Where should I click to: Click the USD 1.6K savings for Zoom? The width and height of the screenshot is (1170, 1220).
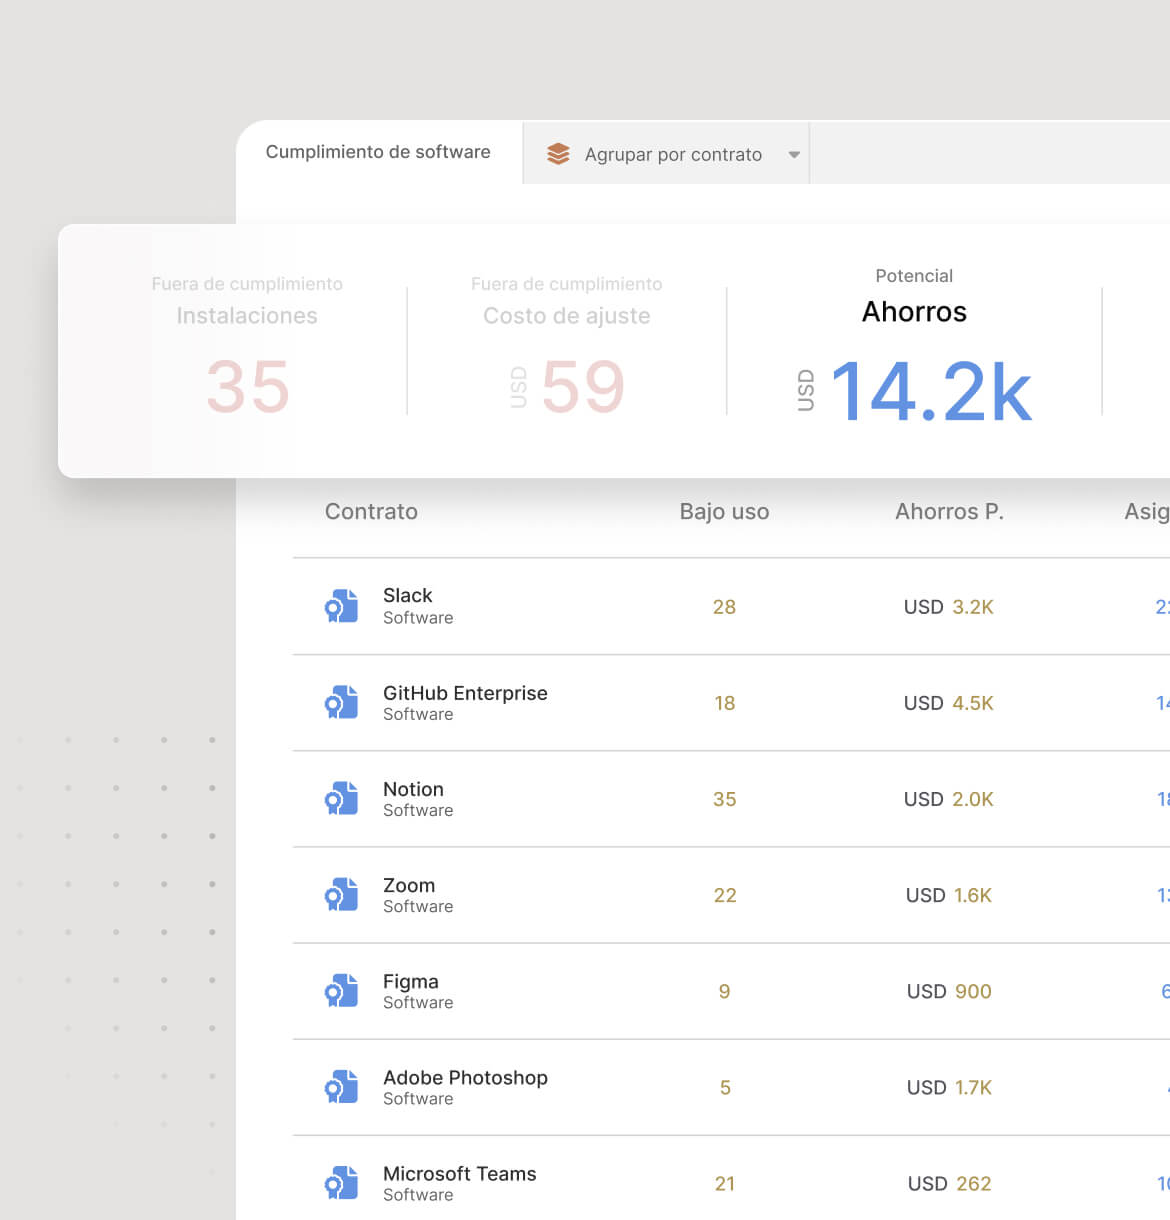click(948, 895)
